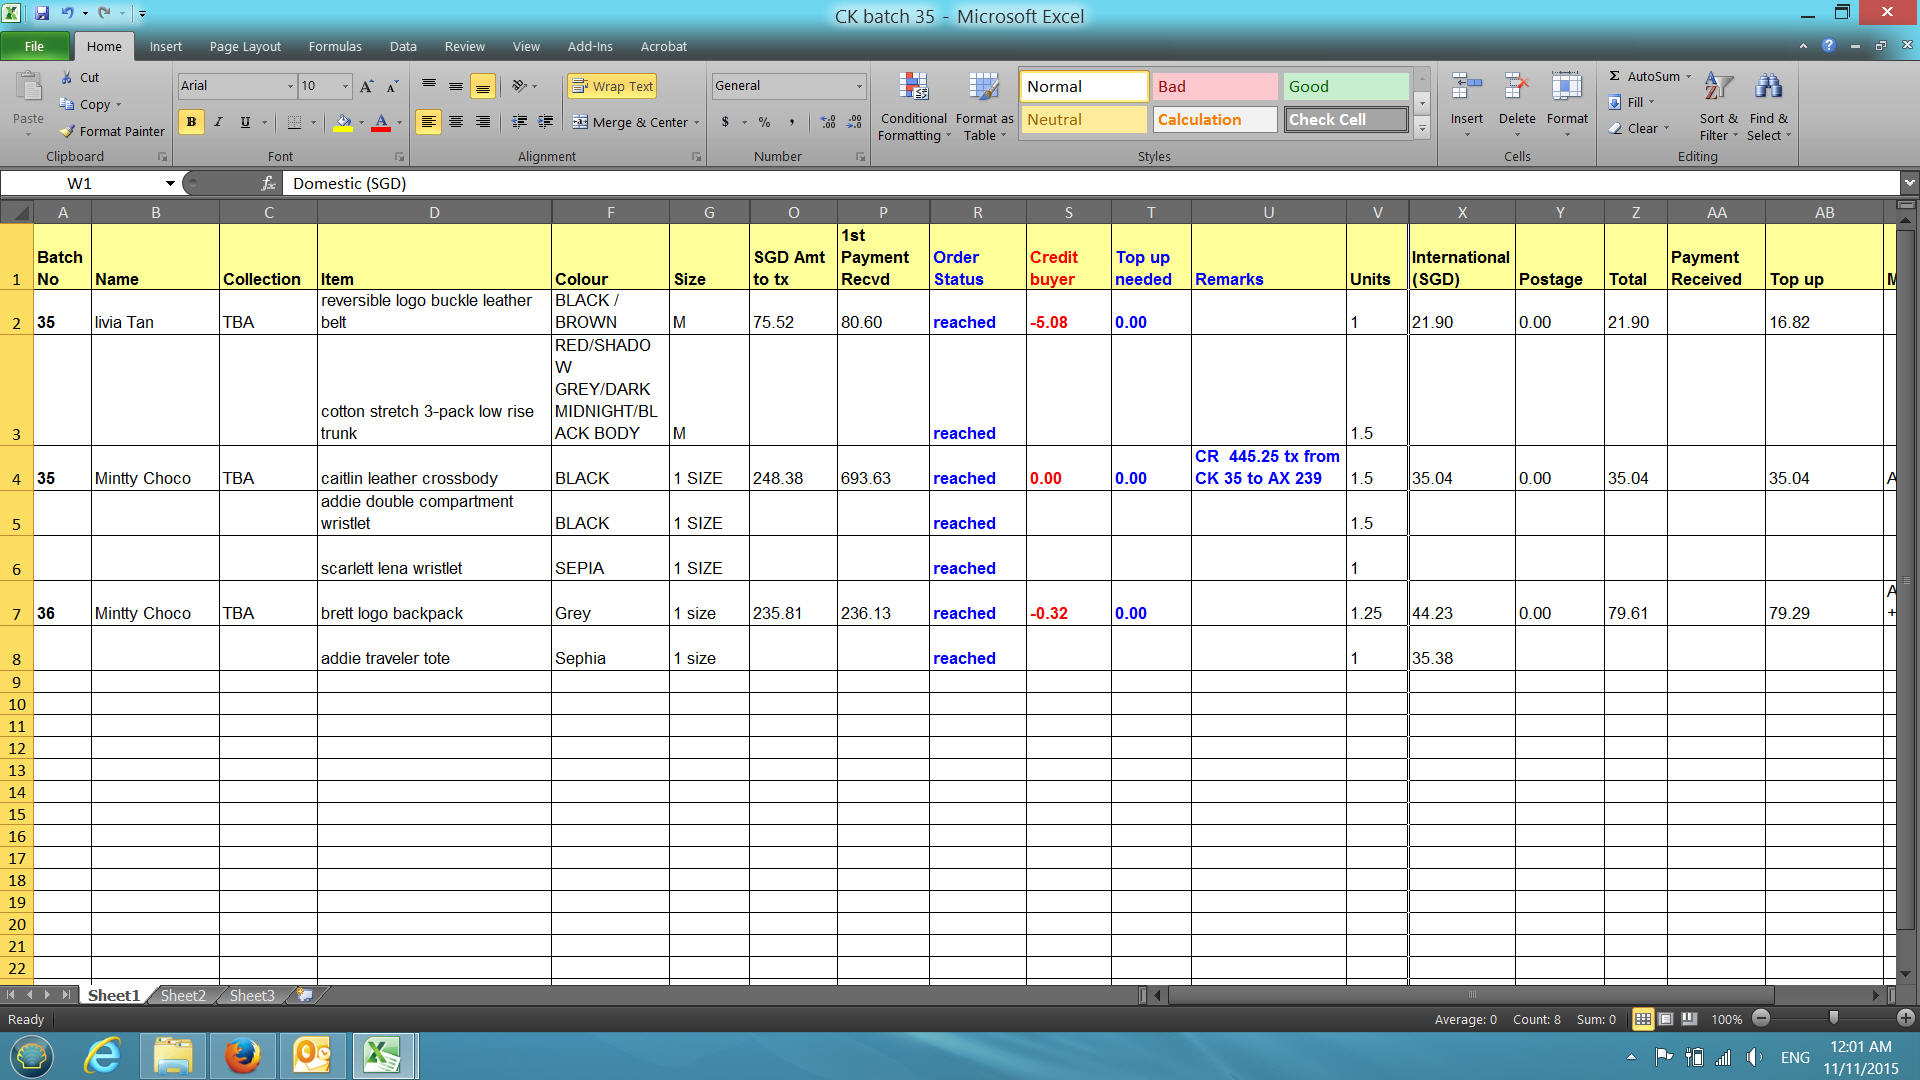
Task: Click the insert function fx icon
Action: [x=268, y=183]
